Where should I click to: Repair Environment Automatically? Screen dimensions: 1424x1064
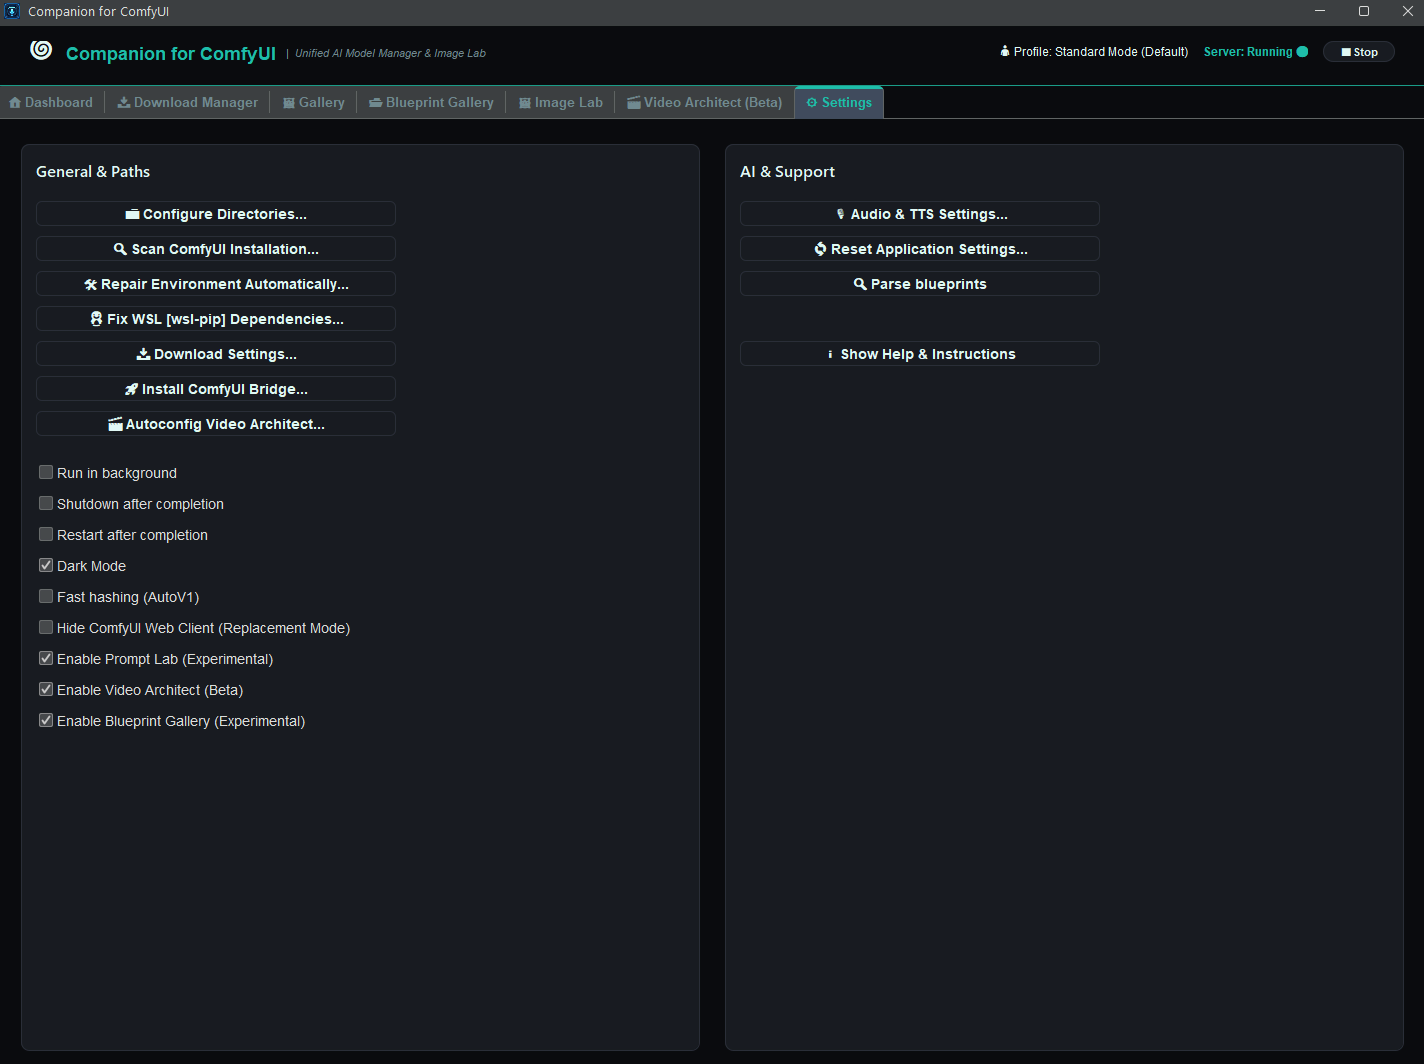coord(216,284)
